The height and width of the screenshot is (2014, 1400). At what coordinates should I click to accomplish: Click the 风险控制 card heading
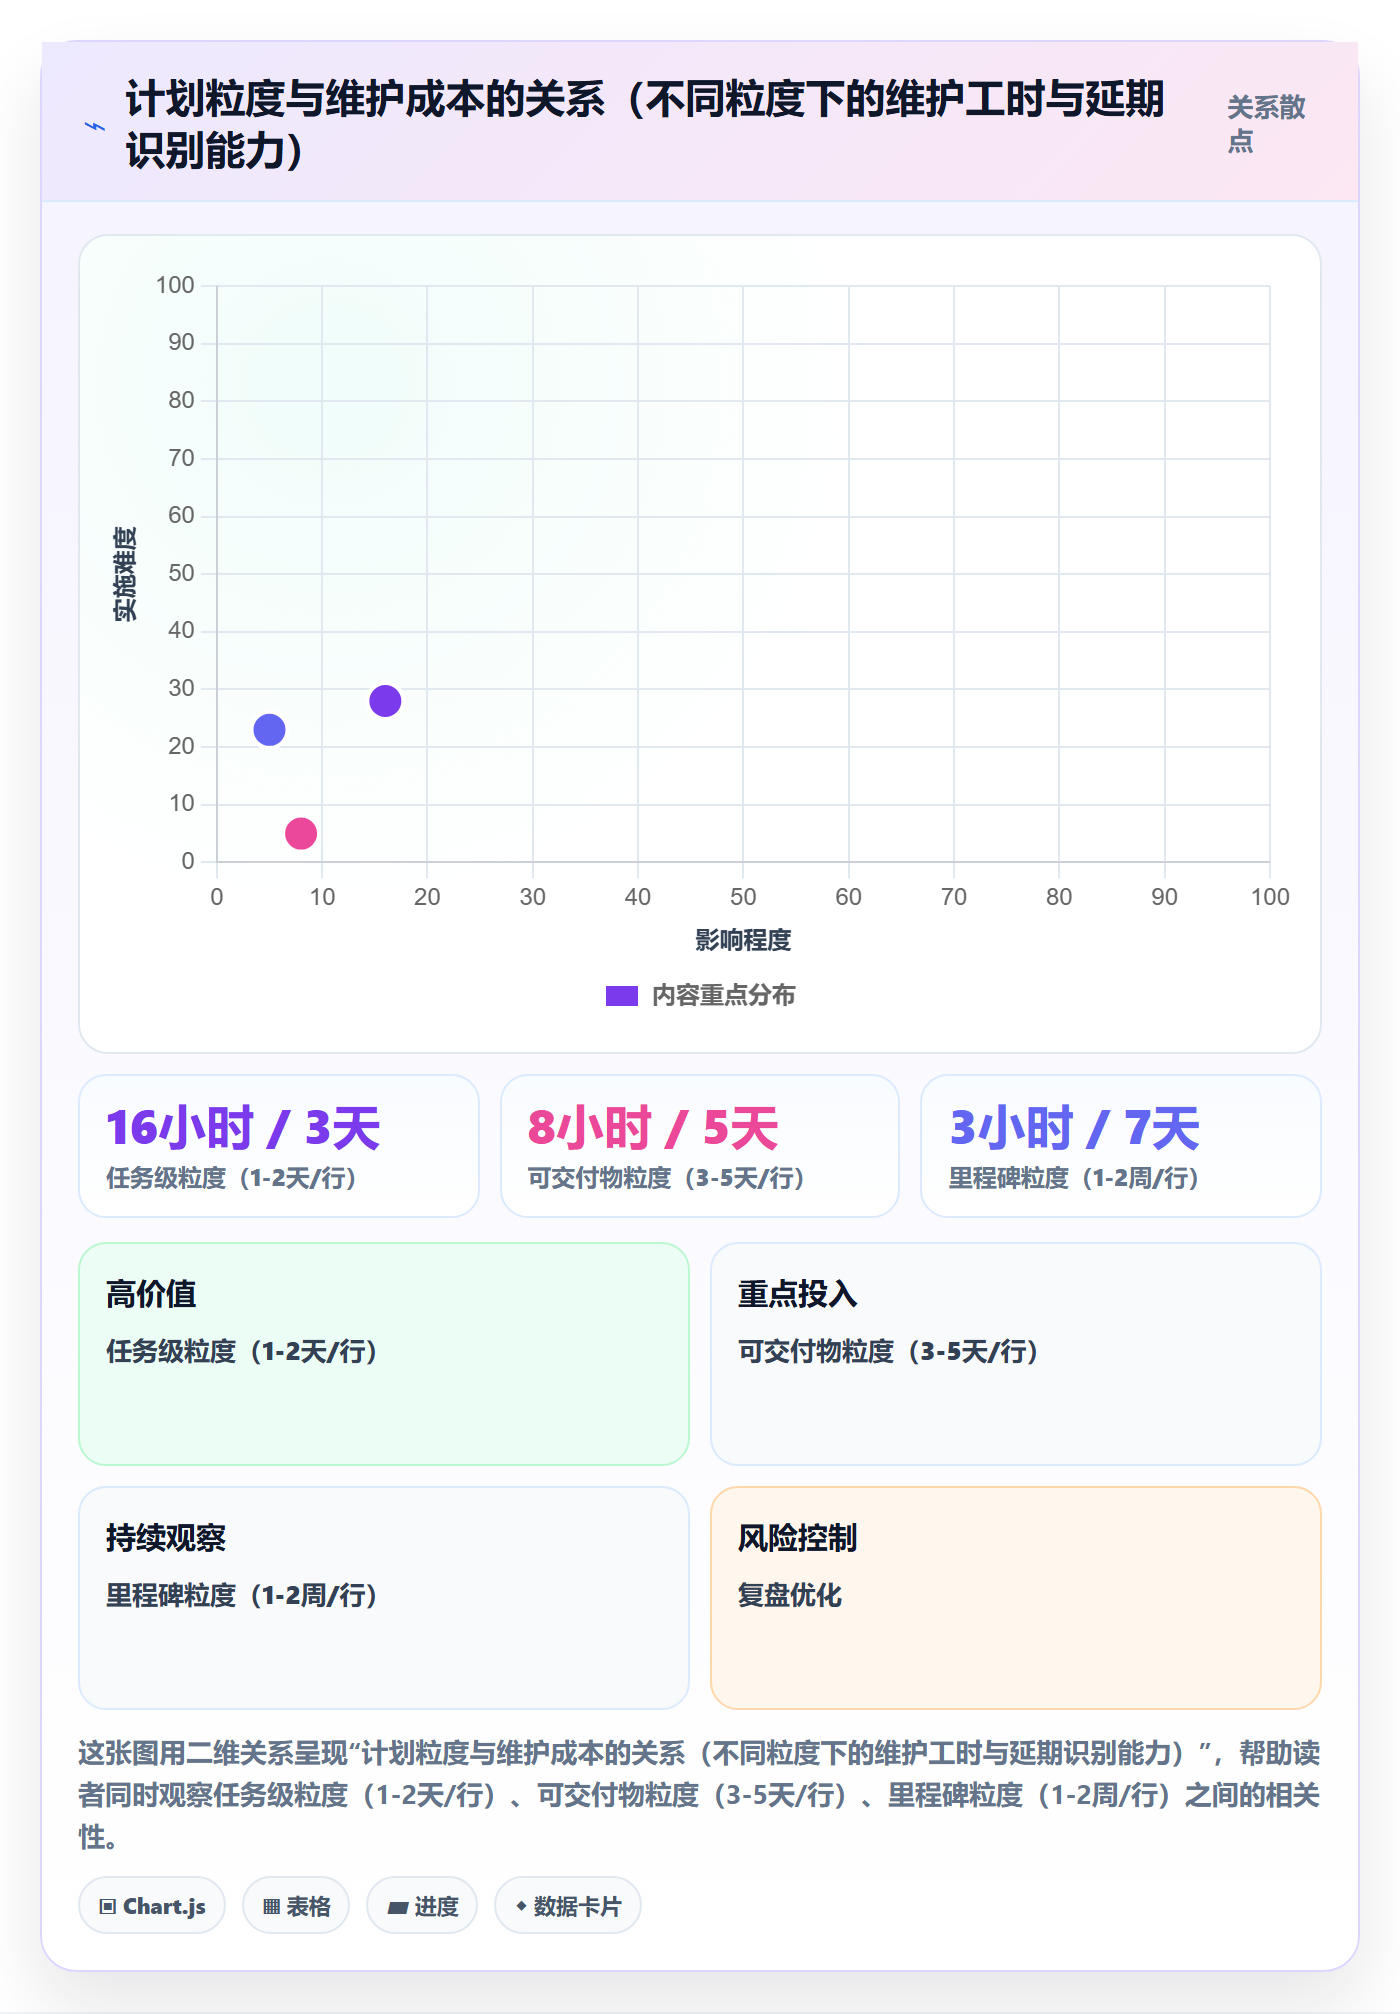coord(797,1538)
